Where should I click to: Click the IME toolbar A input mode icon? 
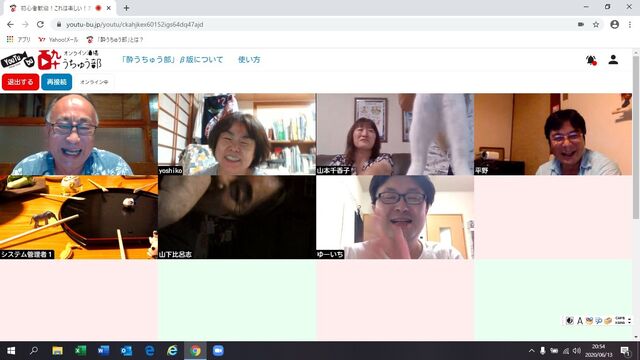580,321
